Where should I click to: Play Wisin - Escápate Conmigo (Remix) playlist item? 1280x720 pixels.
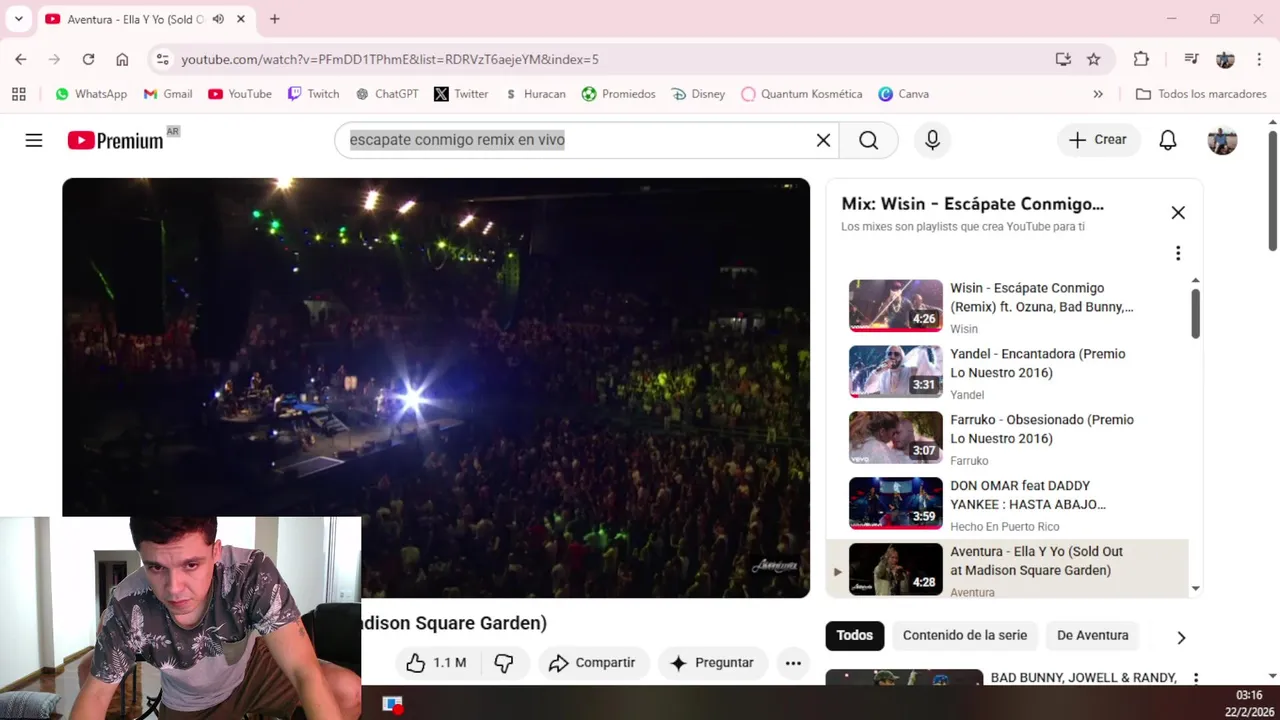1007,306
